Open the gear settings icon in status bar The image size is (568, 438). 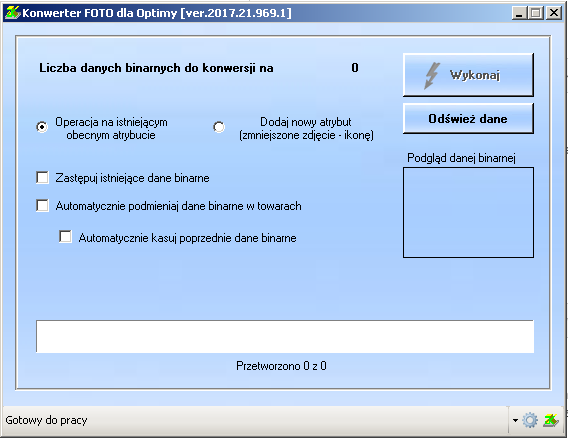[x=530, y=420]
